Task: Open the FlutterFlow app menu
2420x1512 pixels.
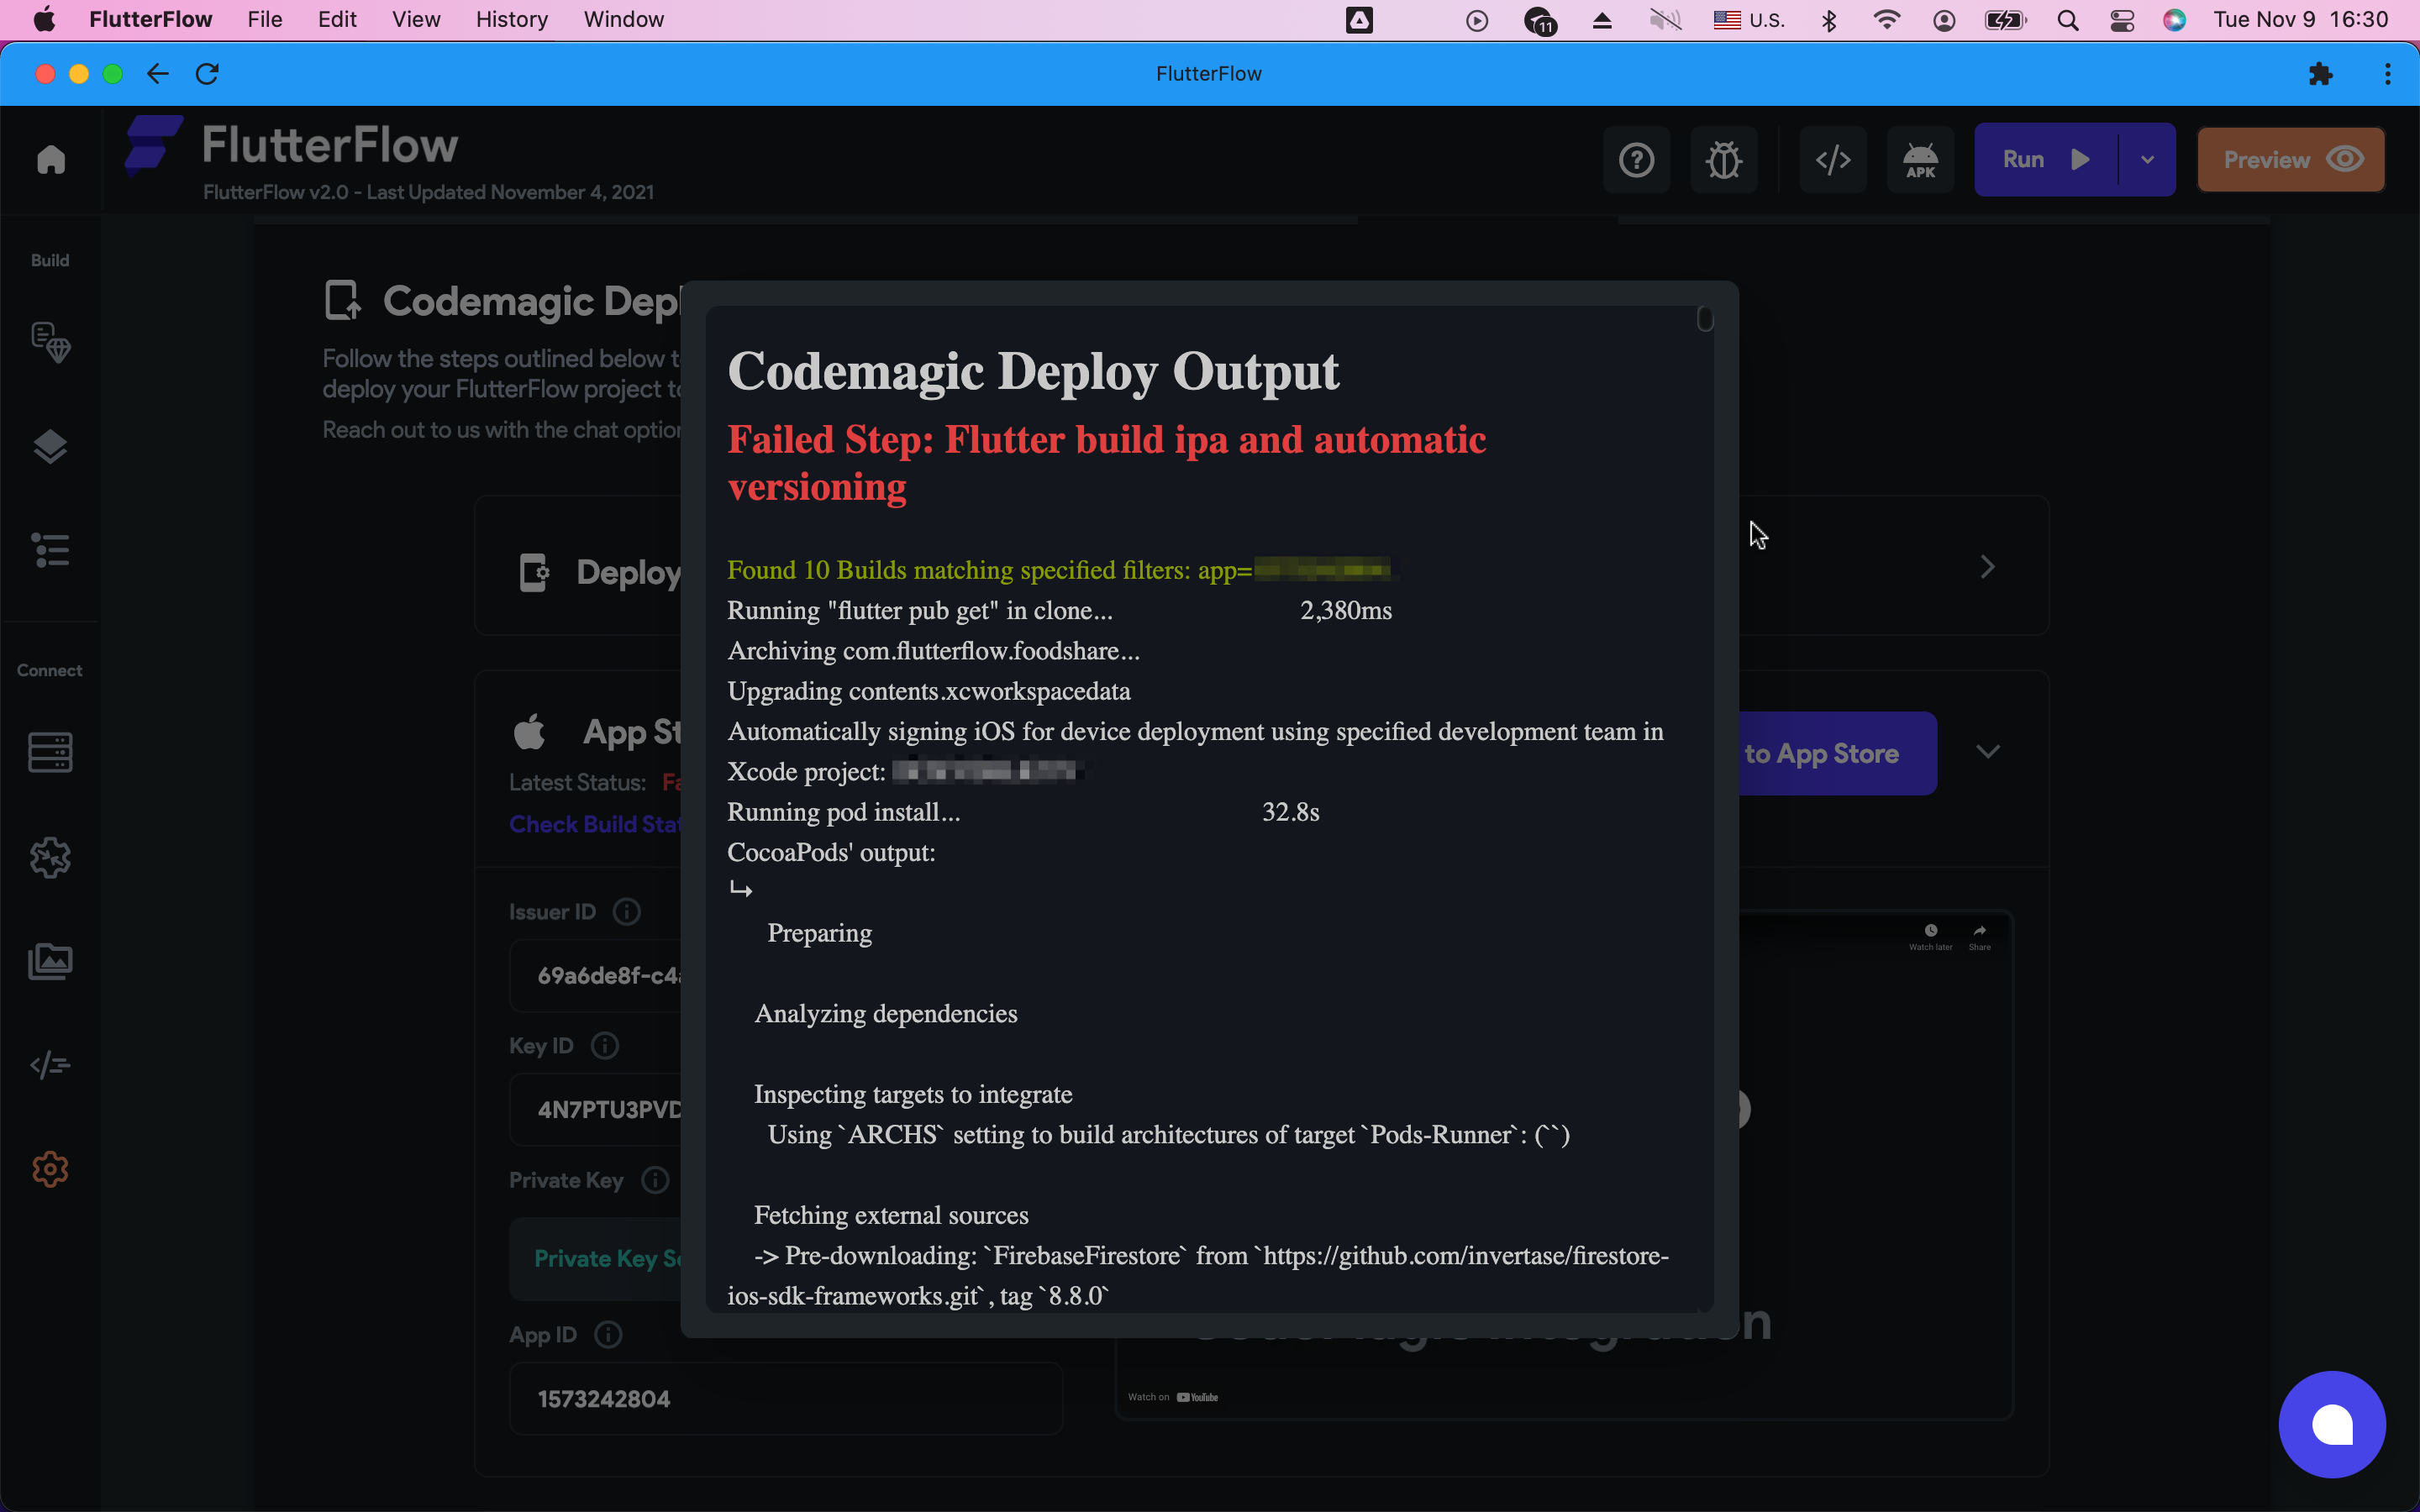Action: tap(151, 20)
